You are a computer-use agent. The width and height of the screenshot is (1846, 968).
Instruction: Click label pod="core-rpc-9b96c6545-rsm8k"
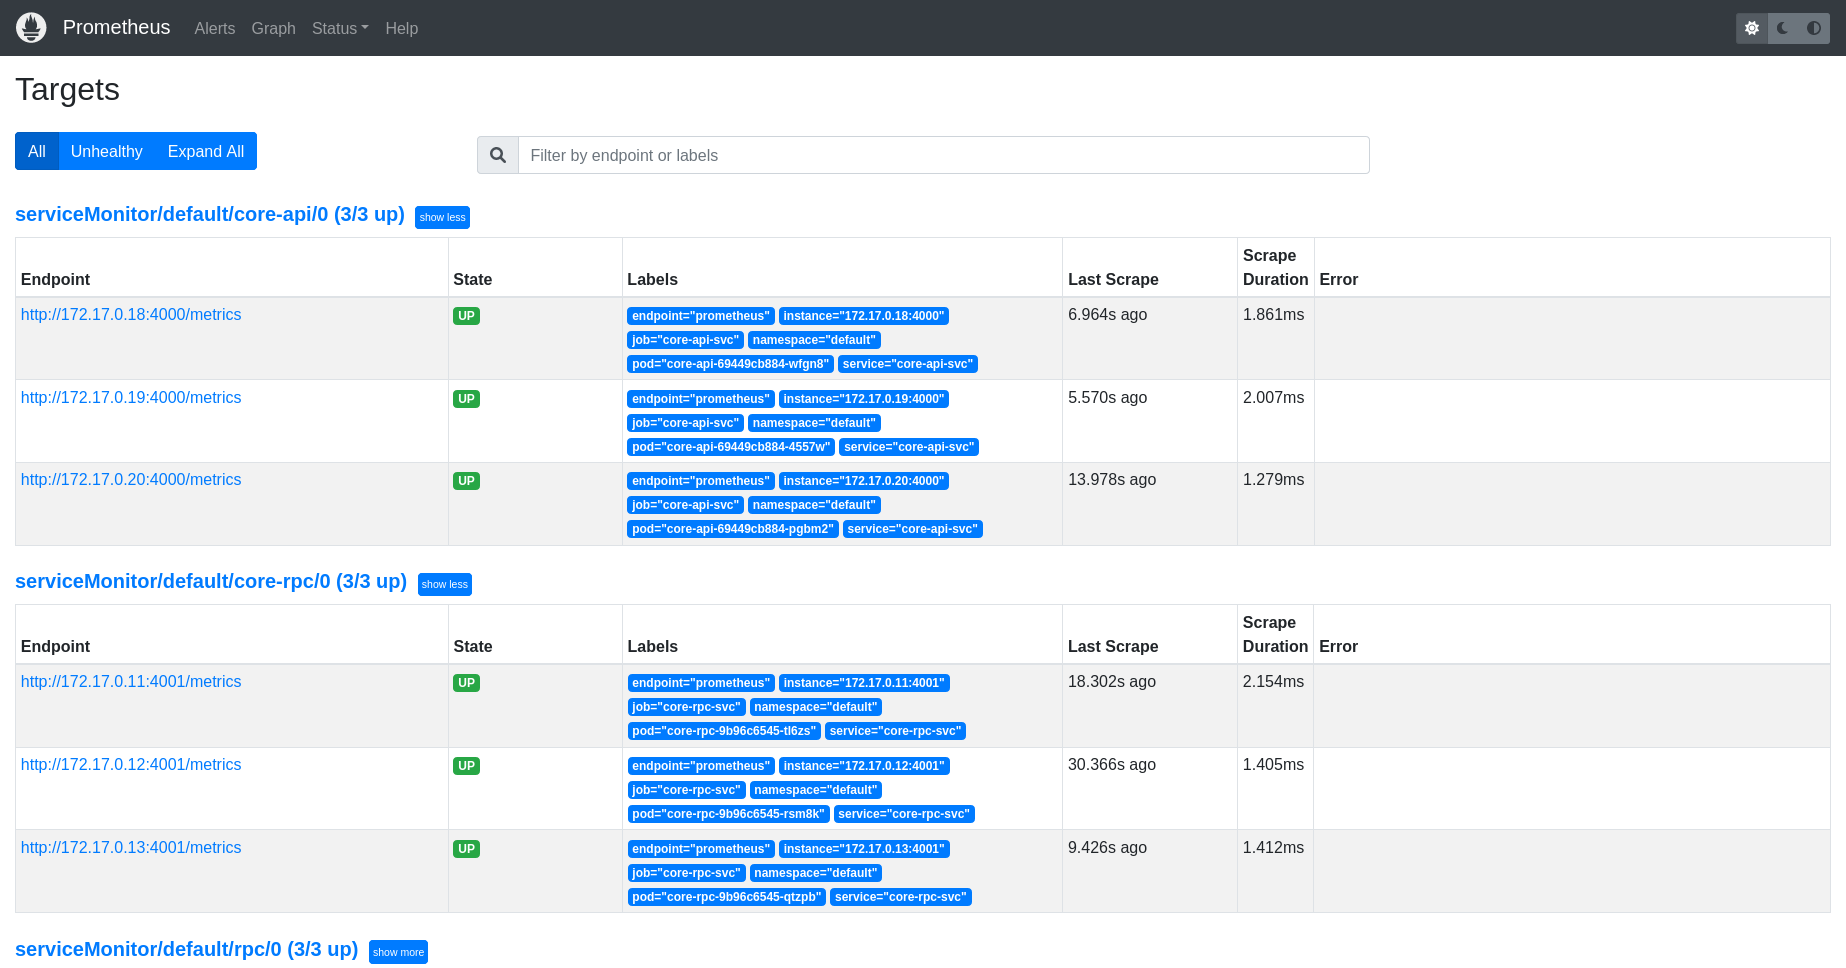coord(729,814)
